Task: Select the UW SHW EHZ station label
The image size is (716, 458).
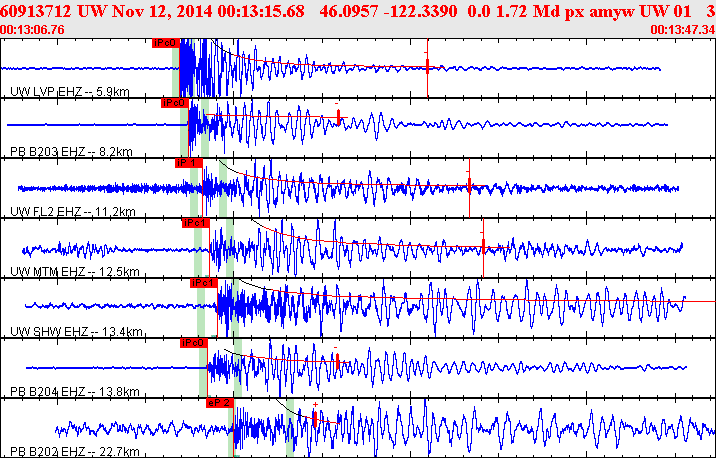Action: [x=76, y=332]
